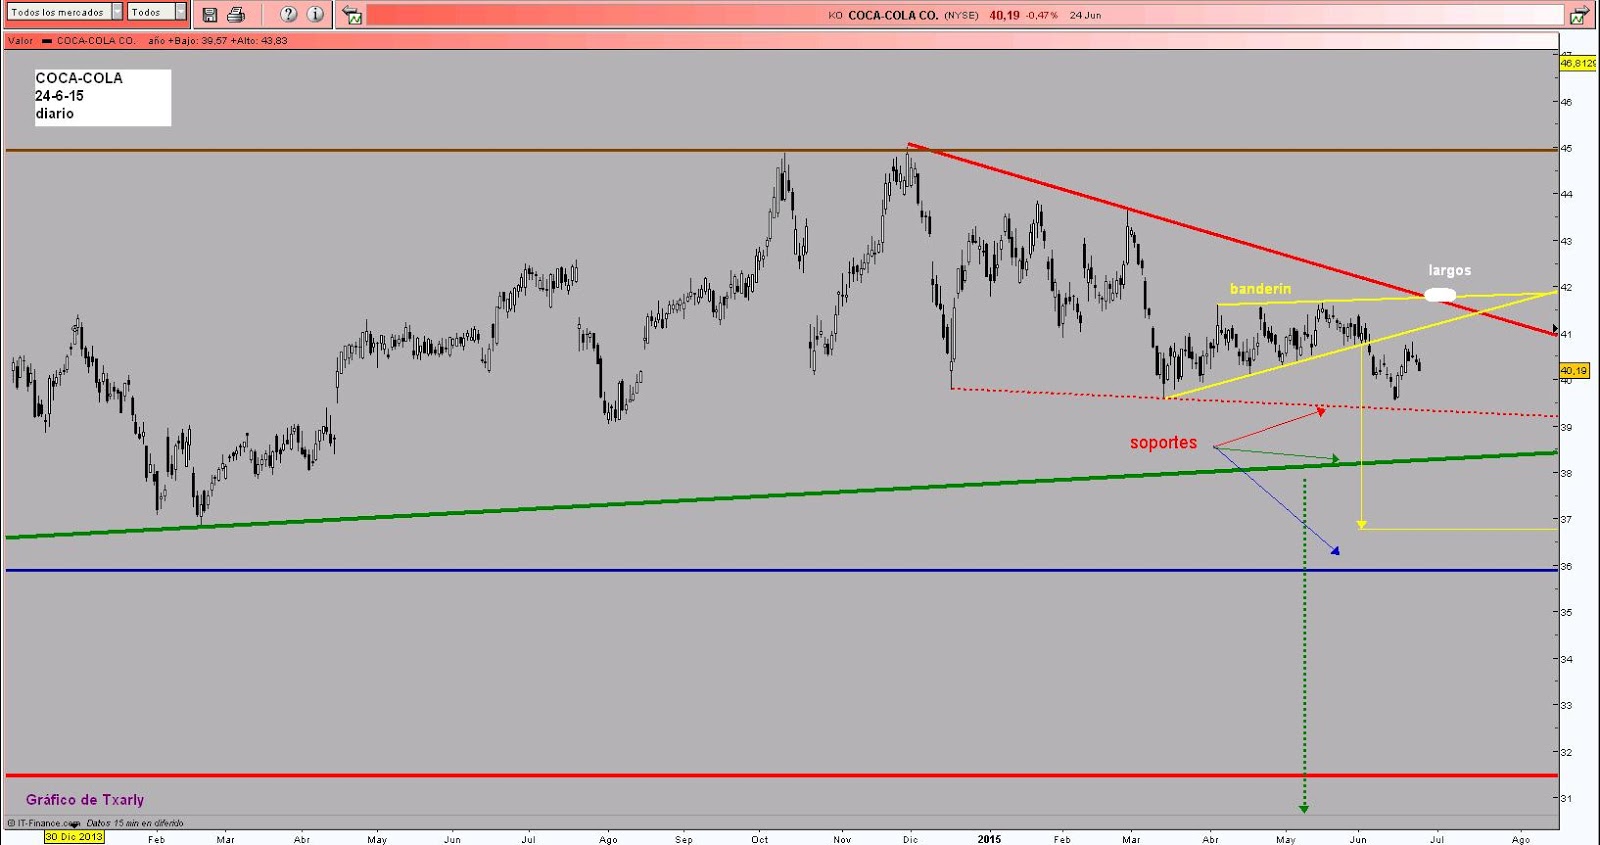Click the previous chart arrow icon
The width and height of the screenshot is (1600, 845).
[x=352, y=15]
